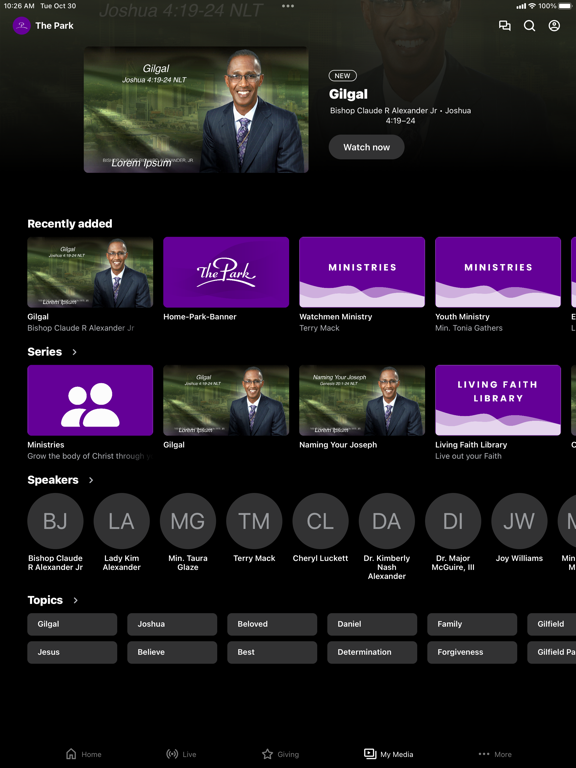
Task: Click 'Bishop Claude R Alexander Jr' under Gilgal card
Action: click(81, 328)
